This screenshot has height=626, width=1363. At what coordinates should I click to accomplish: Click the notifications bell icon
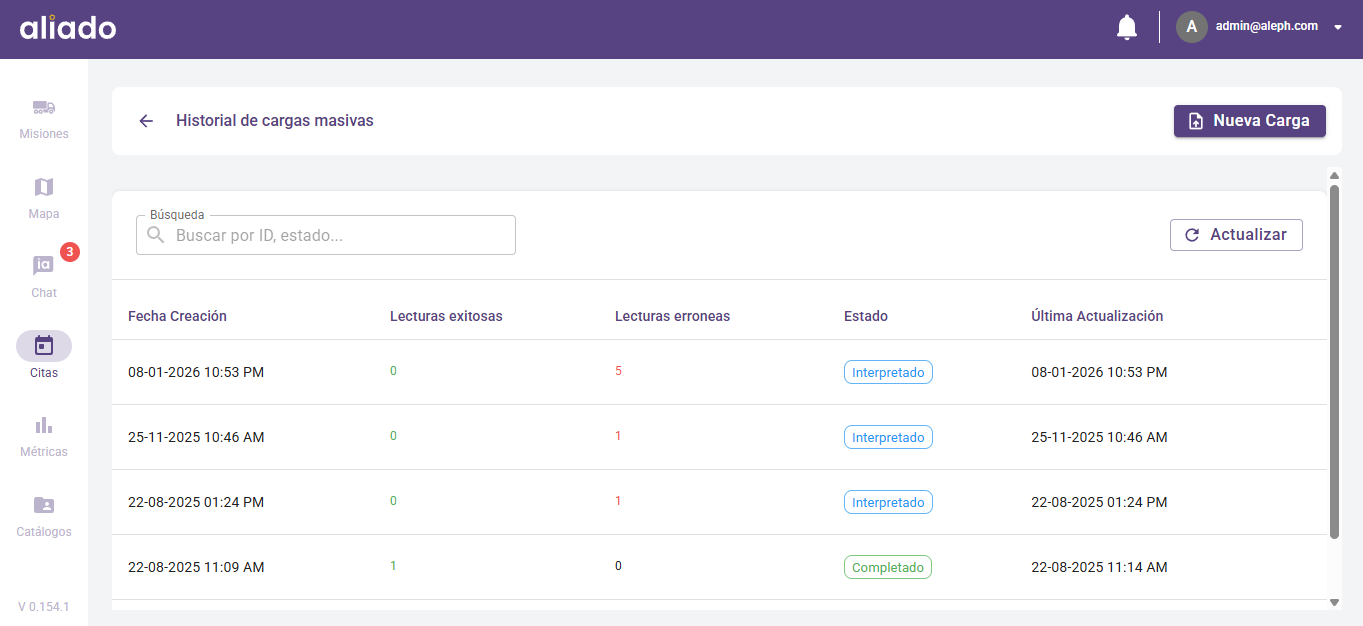click(x=1127, y=27)
